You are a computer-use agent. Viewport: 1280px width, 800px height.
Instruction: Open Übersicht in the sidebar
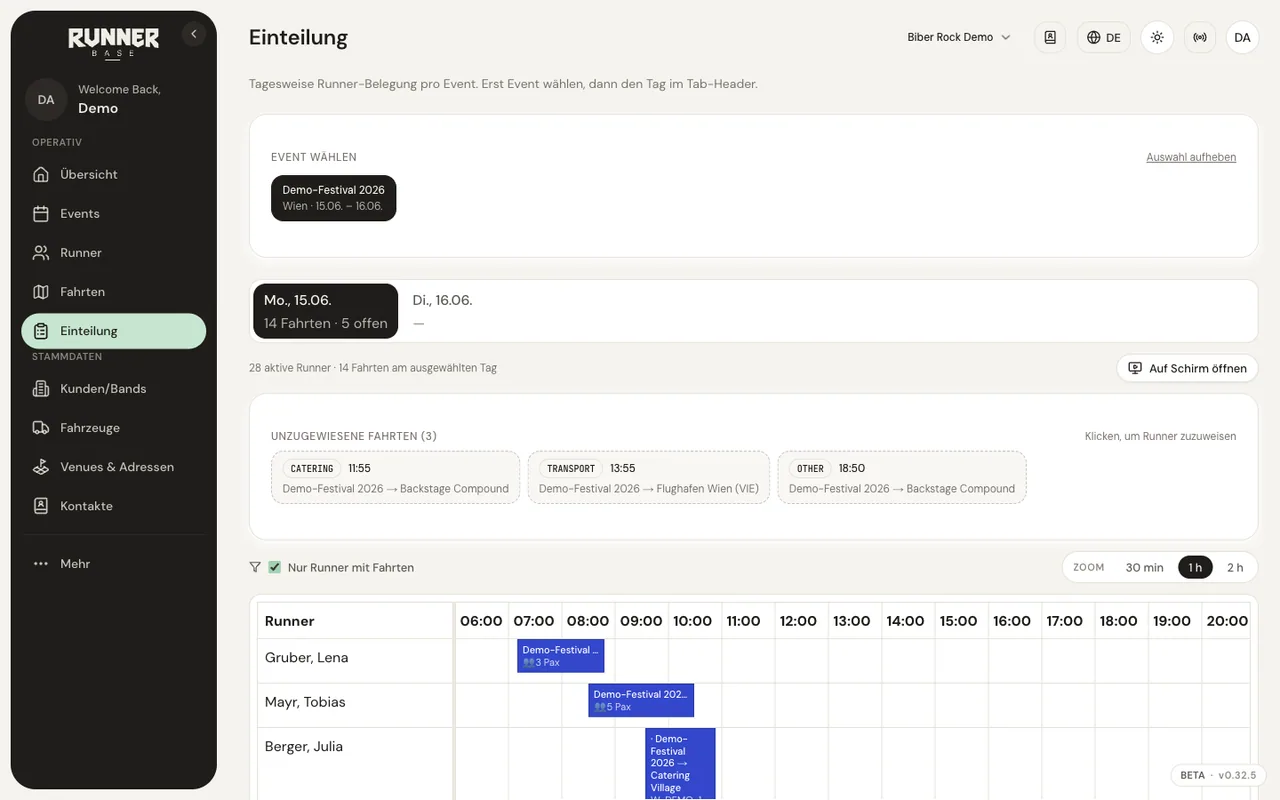(x=114, y=174)
